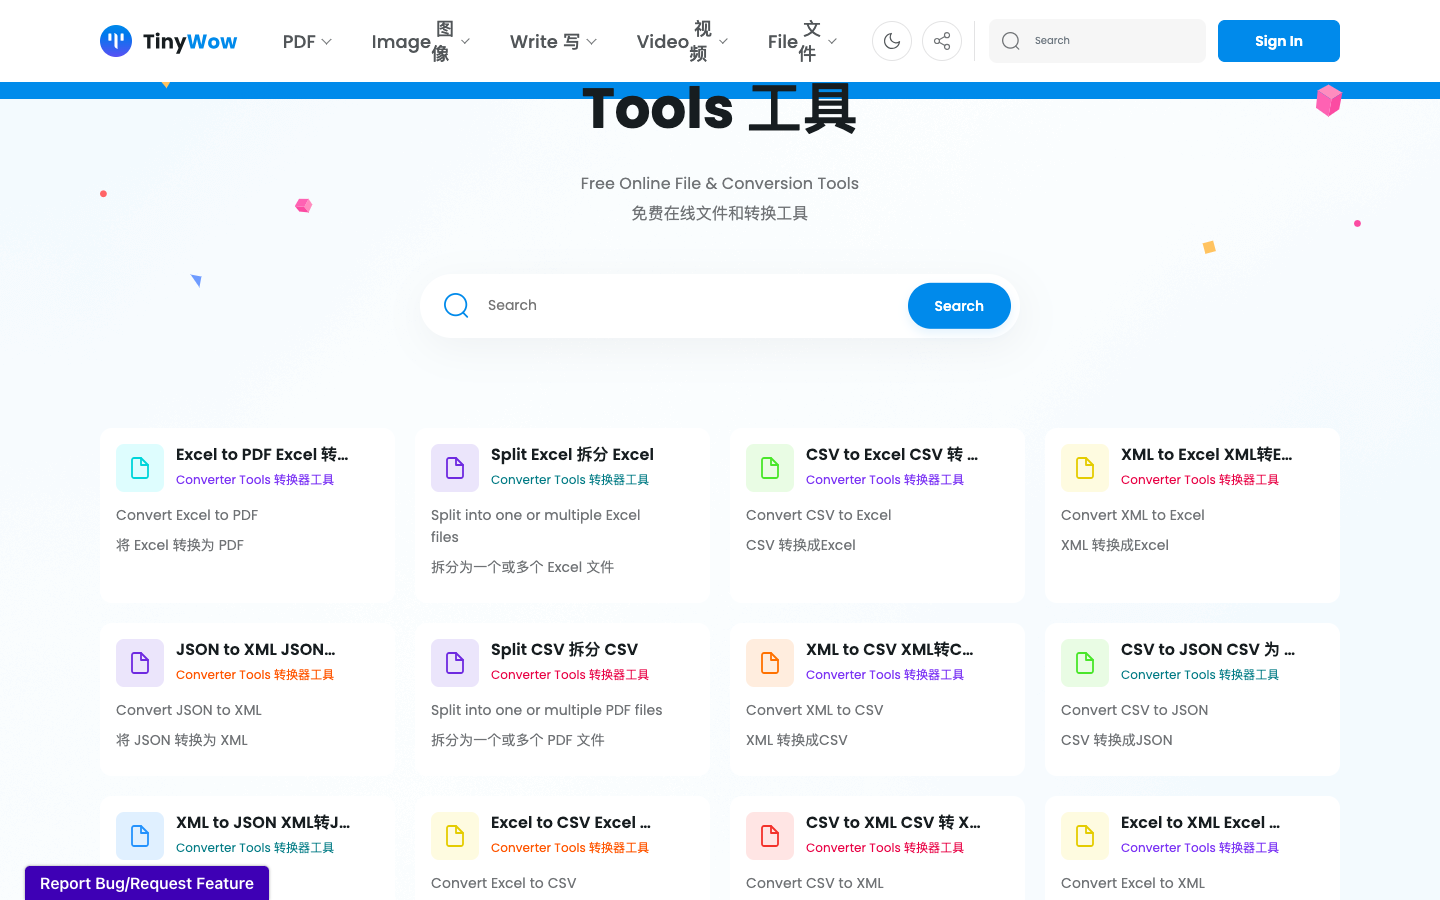
Task: Open the Image tools dropdown
Action: pyautogui.click(x=420, y=41)
